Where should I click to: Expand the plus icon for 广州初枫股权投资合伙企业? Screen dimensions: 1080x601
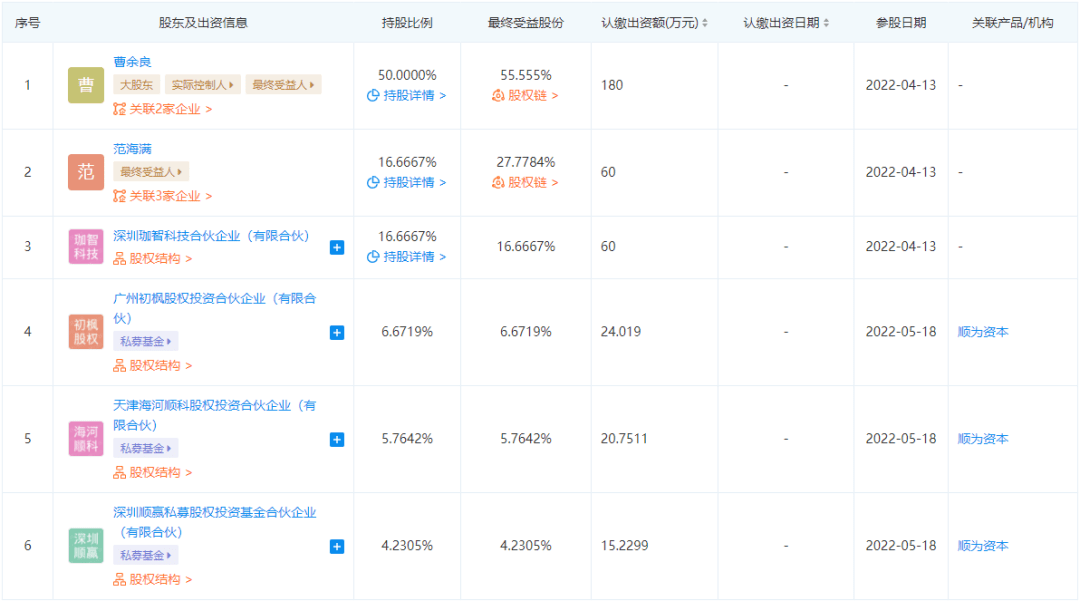coord(337,332)
